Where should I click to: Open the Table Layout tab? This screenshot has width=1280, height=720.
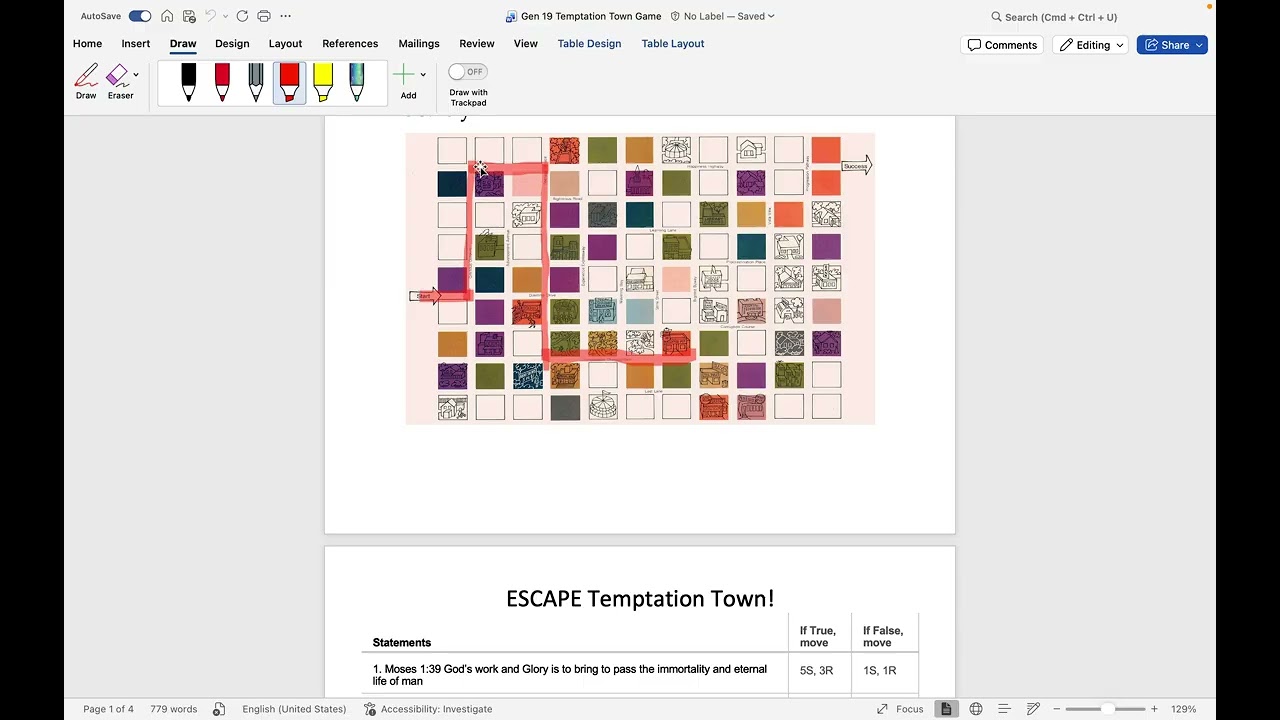[673, 44]
